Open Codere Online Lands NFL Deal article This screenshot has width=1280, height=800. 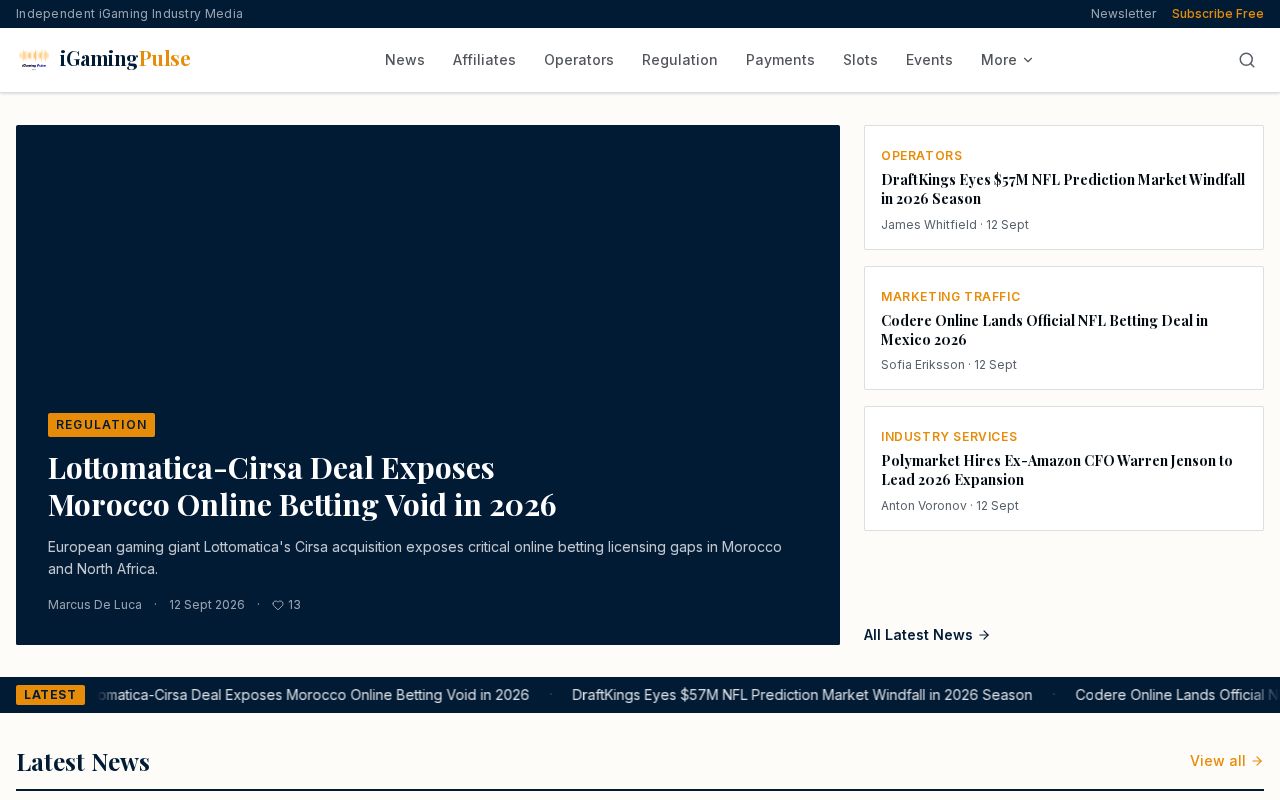1044,330
